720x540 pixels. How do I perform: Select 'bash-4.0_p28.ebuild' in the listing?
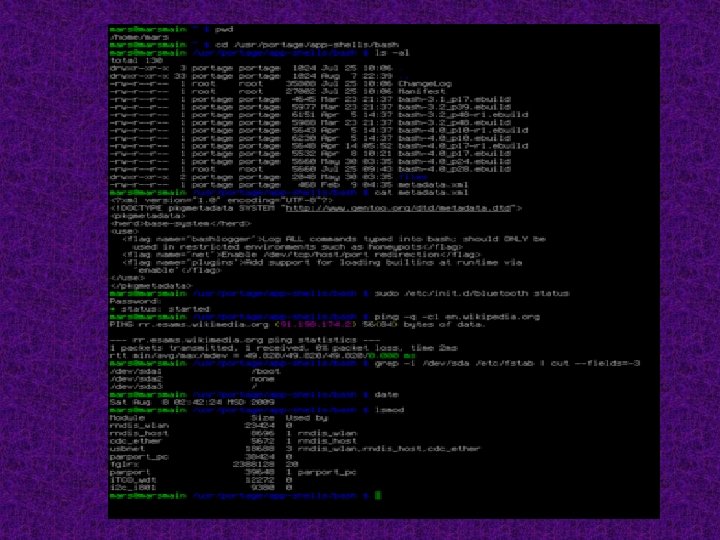(455, 169)
